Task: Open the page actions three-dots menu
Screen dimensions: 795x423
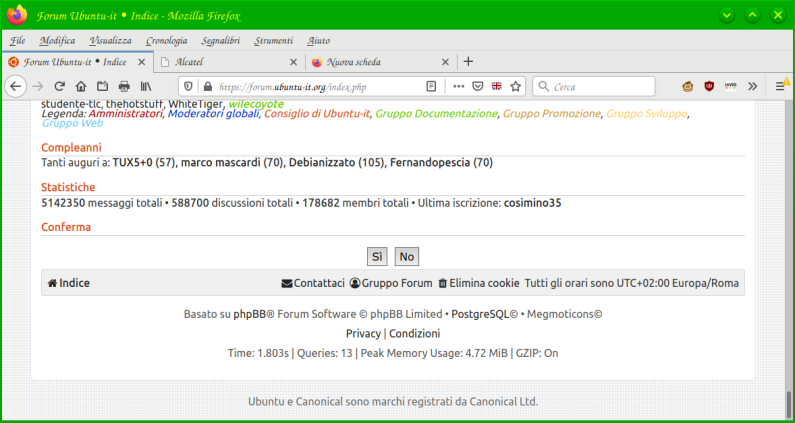Action: click(x=458, y=87)
